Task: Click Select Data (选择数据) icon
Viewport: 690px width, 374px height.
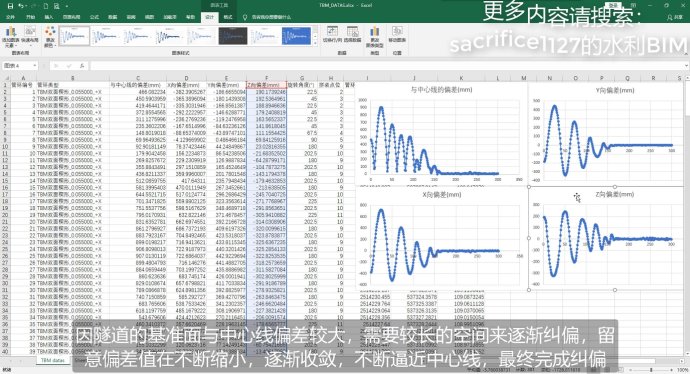Action: [x=352, y=34]
